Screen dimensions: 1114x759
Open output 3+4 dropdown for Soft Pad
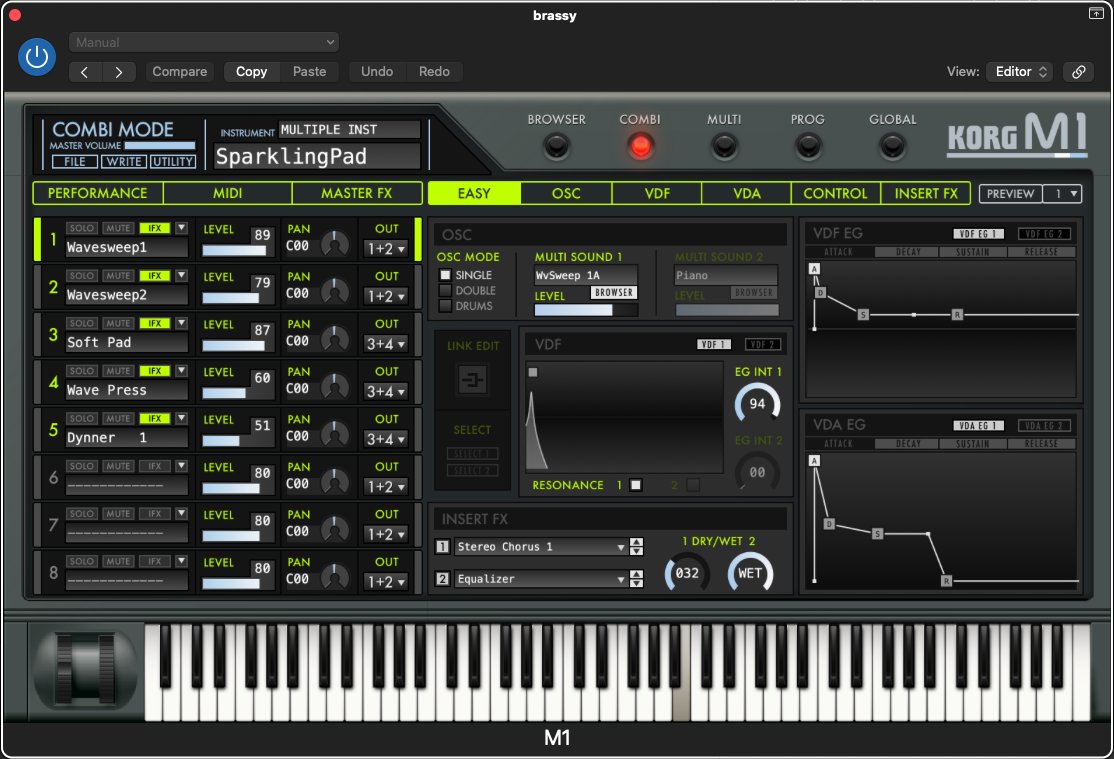click(386, 344)
